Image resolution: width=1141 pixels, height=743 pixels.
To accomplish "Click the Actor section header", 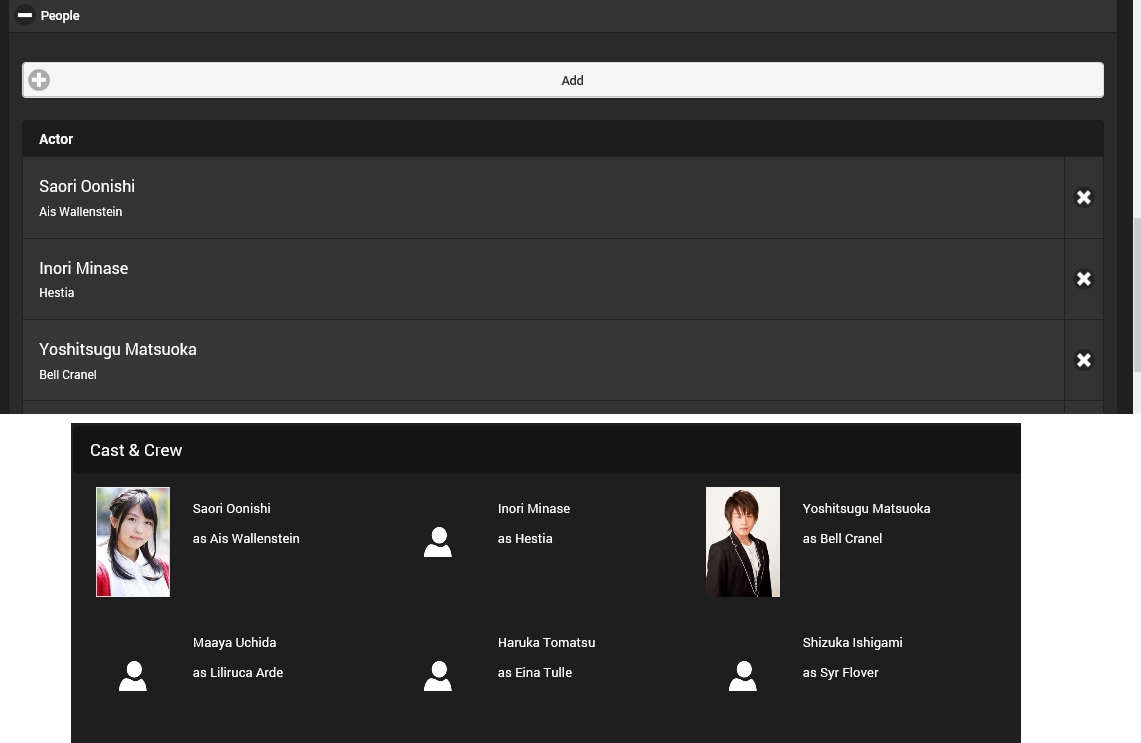I will click(x=562, y=139).
